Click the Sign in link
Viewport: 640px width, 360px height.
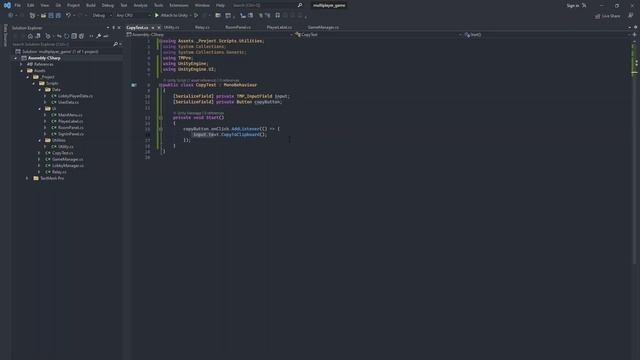[573, 5]
